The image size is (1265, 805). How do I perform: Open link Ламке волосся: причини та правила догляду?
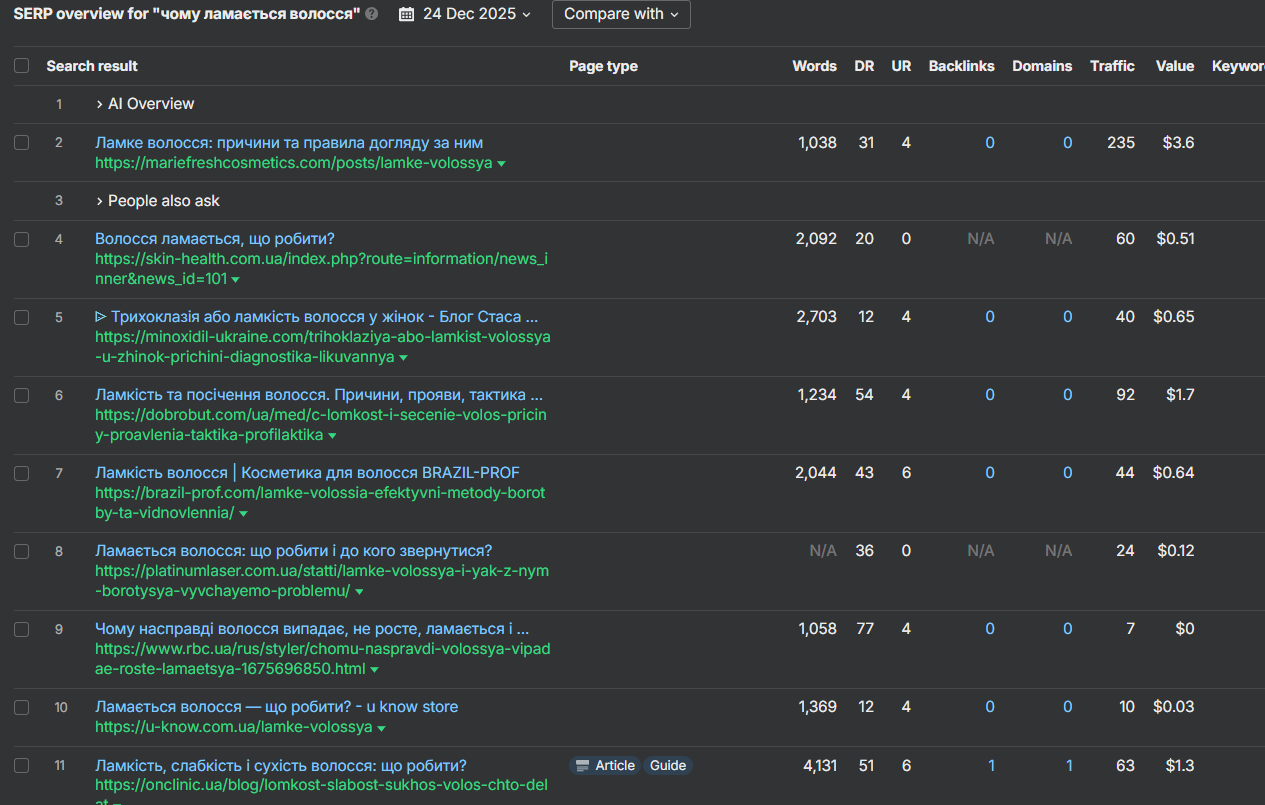coord(289,143)
